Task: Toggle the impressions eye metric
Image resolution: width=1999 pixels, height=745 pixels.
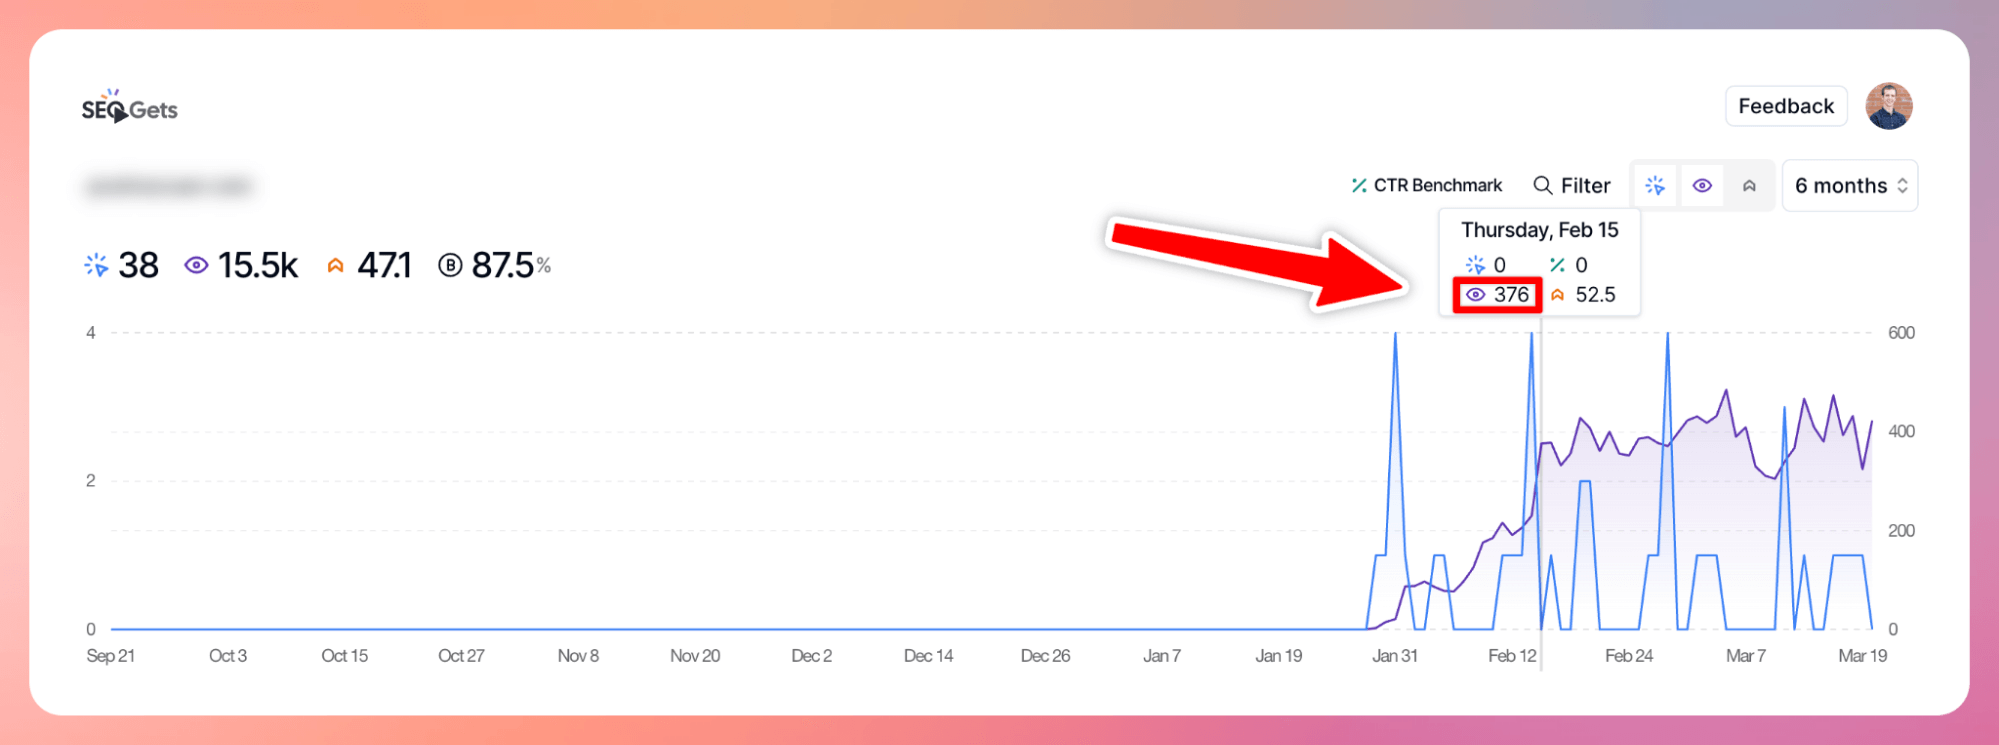Action: [1702, 186]
